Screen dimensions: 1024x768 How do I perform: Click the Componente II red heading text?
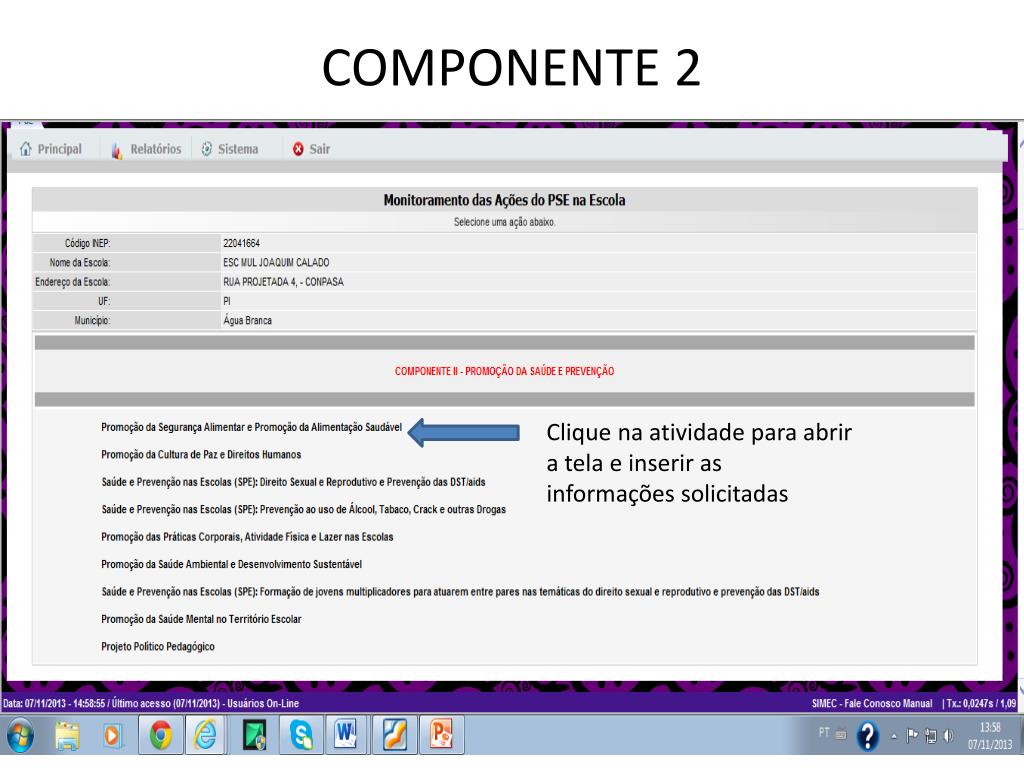504,371
